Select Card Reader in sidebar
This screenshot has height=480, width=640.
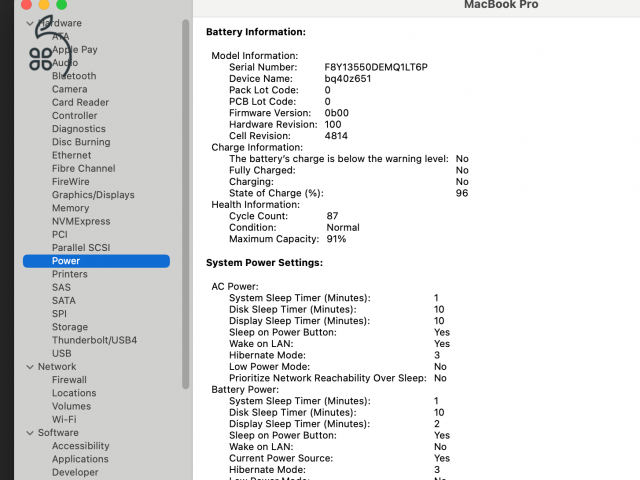tap(80, 102)
